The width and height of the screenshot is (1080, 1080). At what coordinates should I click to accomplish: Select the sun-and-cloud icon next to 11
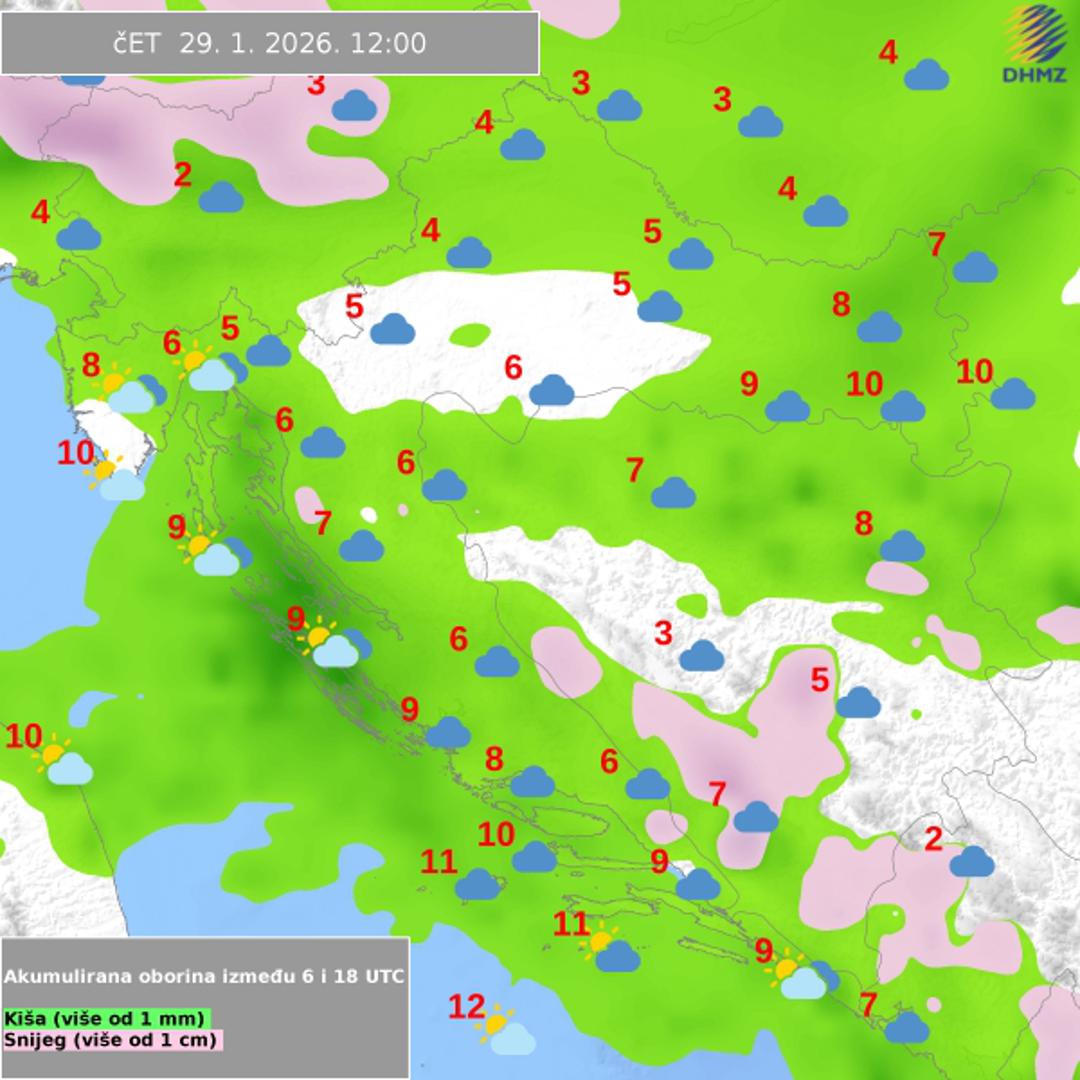[612, 950]
